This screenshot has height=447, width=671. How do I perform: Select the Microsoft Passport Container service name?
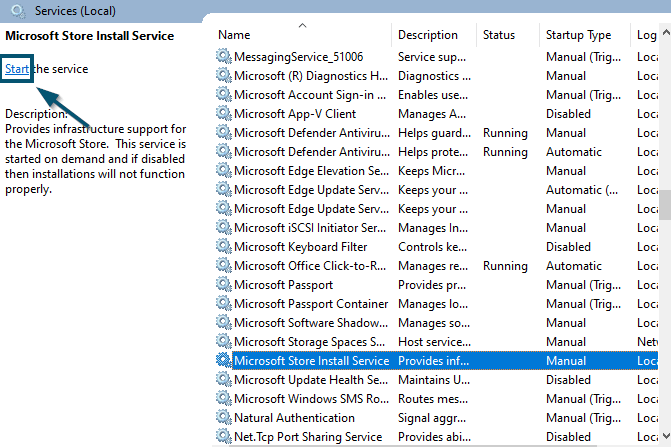coord(311,304)
